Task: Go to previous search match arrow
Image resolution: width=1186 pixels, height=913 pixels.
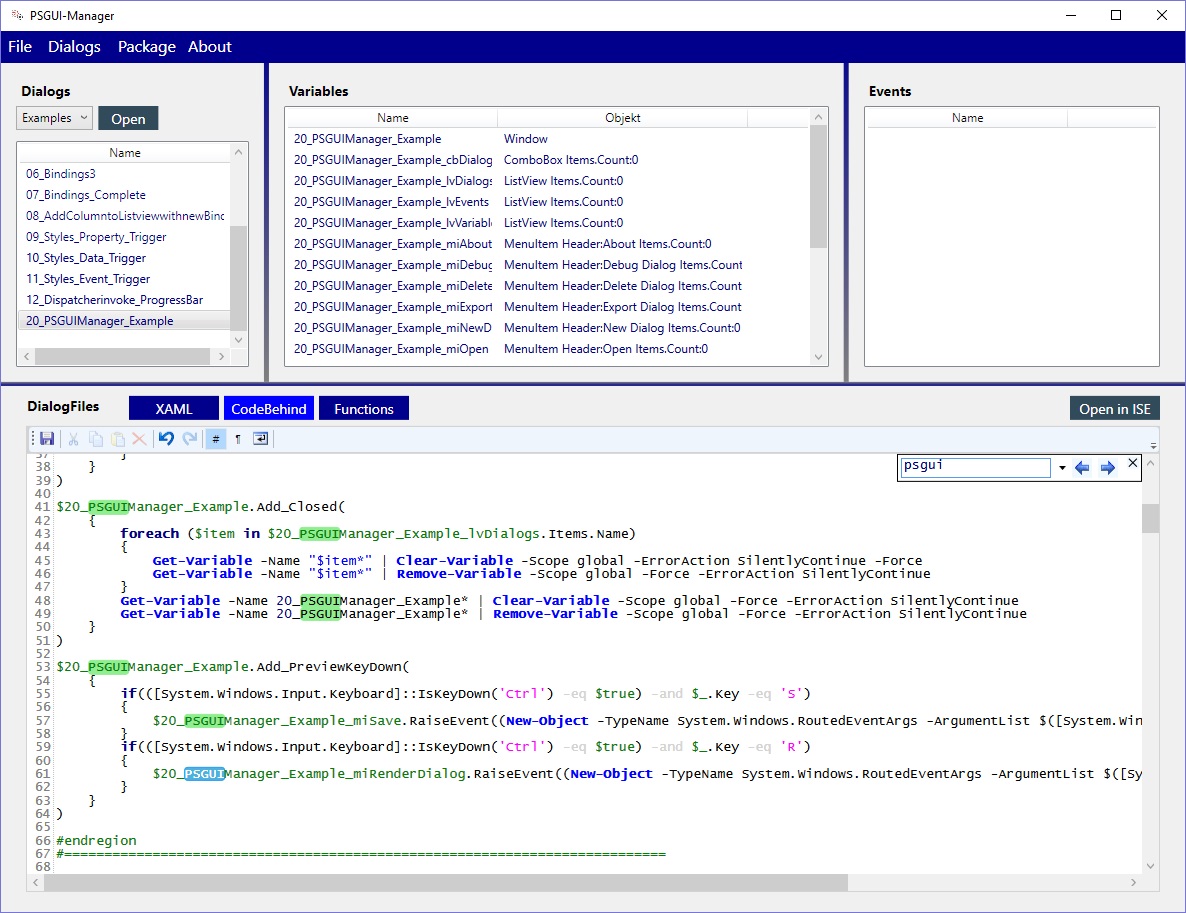Action: [x=1082, y=467]
